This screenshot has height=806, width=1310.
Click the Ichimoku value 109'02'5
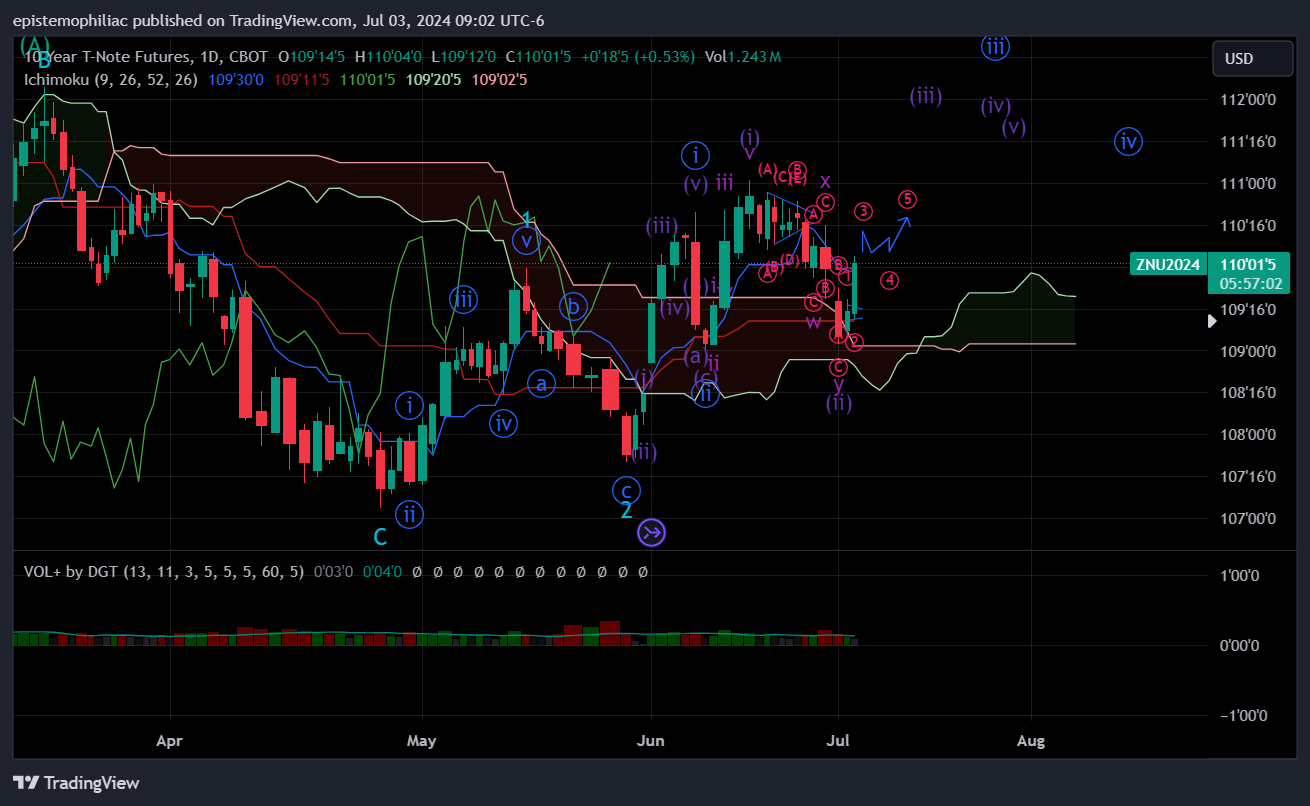pyautogui.click(x=500, y=79)
